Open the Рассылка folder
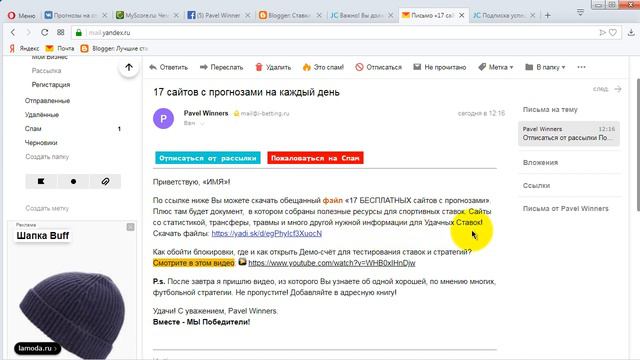 (47, 71)
